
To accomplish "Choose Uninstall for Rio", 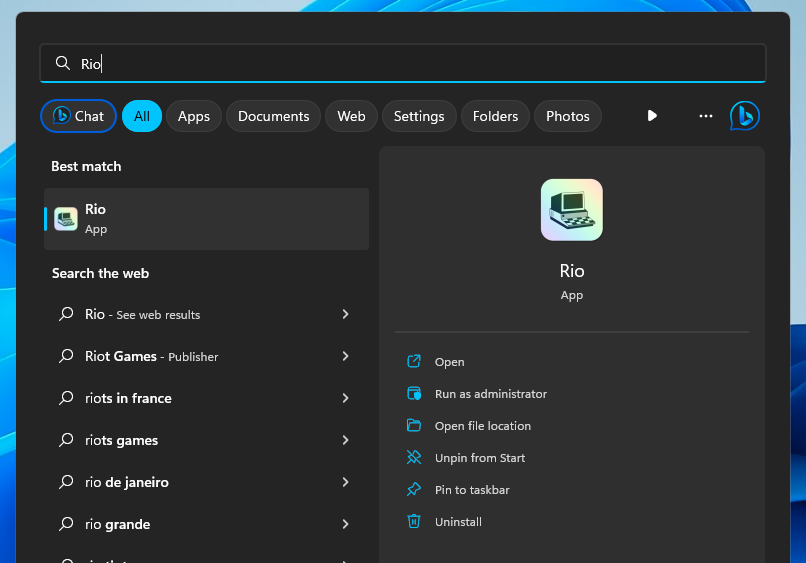I will point(459,522).
